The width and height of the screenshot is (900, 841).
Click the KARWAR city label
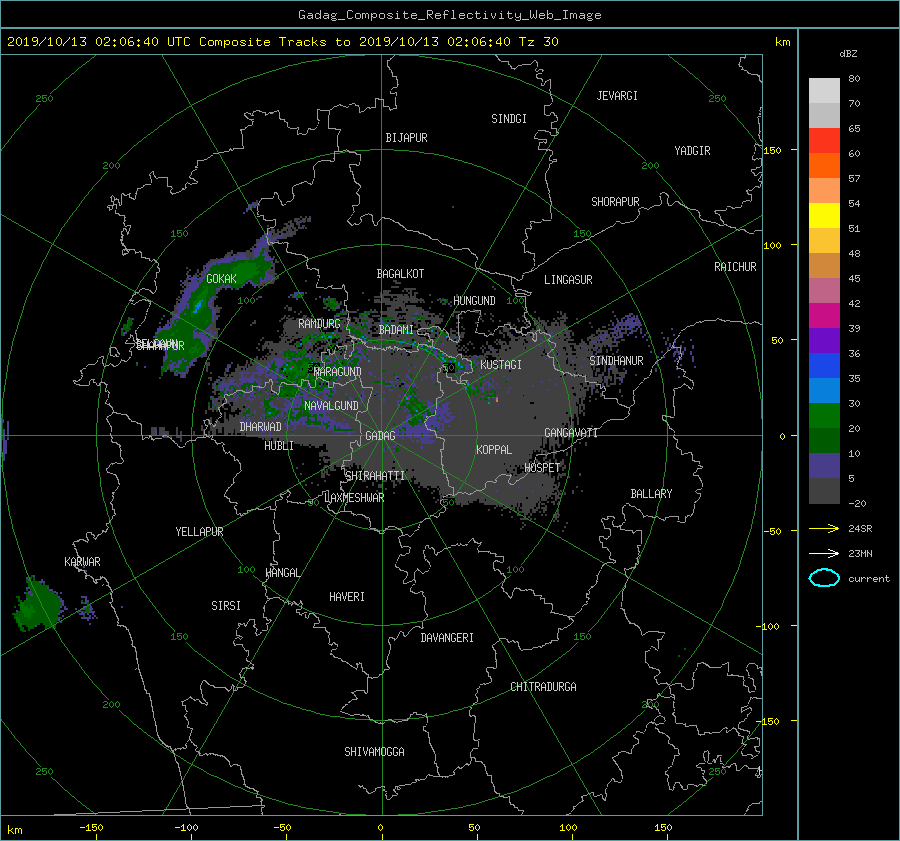[x=82, y=562]
